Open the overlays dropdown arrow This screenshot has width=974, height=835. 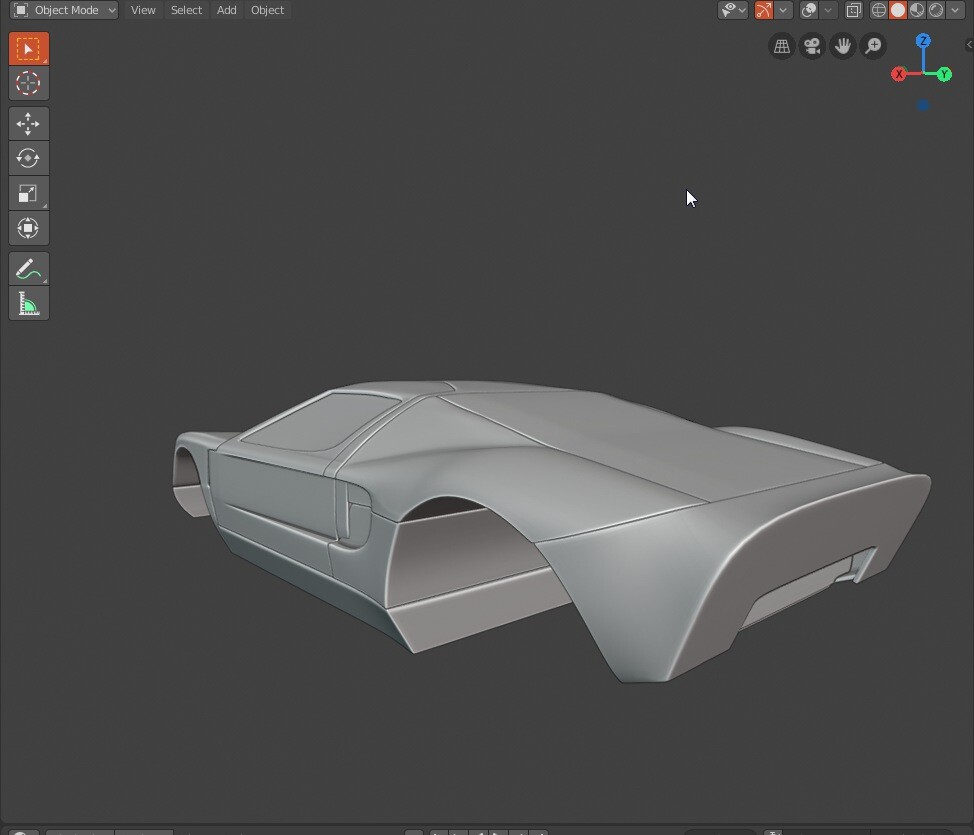point(828,10)
